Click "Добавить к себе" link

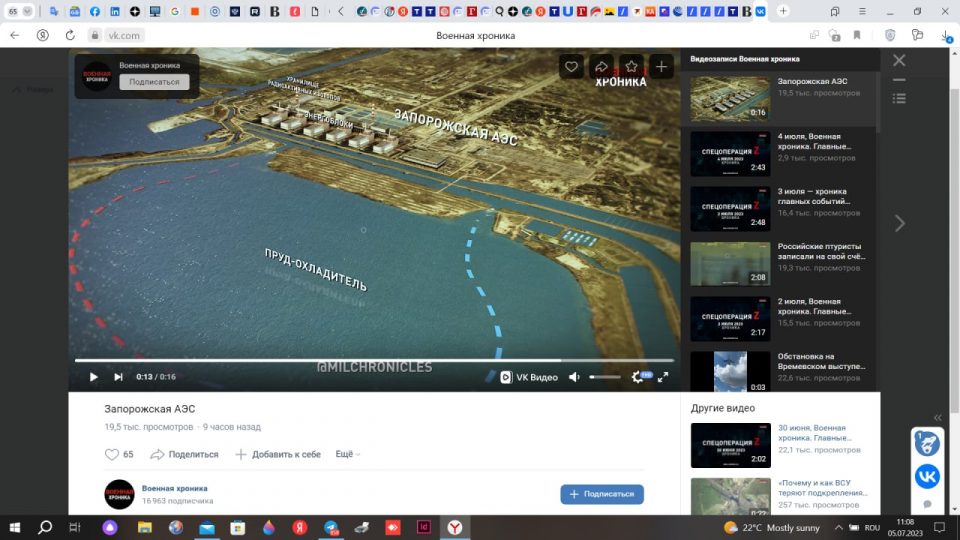point(278,454)
